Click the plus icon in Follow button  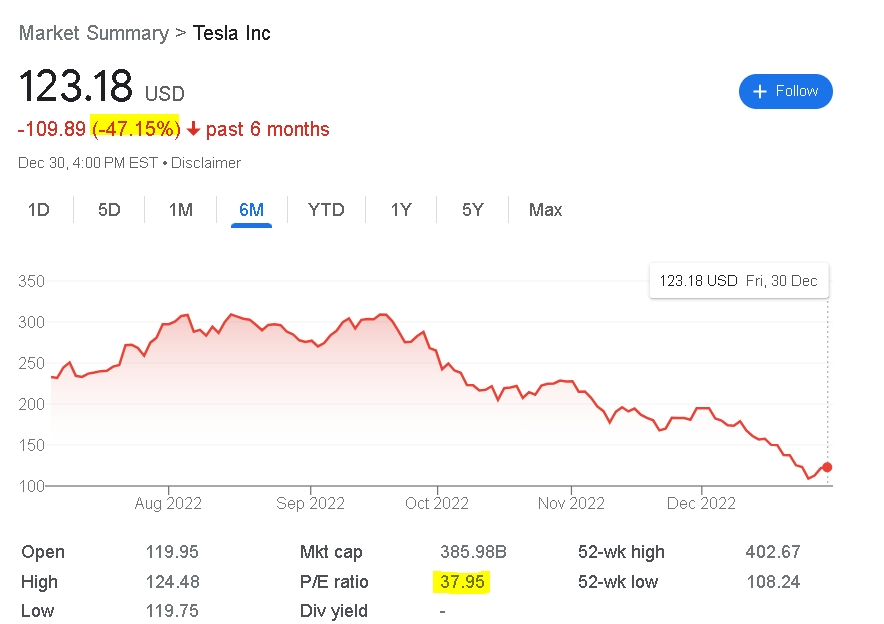click(760, 91)
